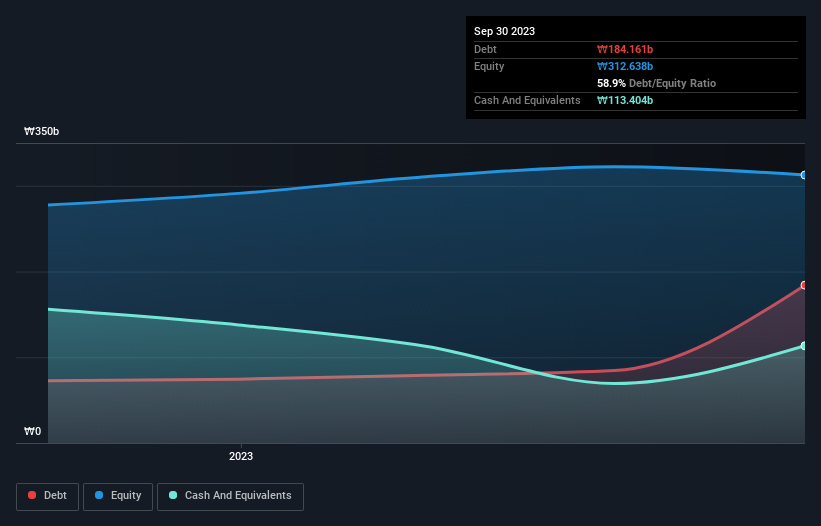
Task: Click the ₩312.638b equity value
Action: click(x=625, y=66)
